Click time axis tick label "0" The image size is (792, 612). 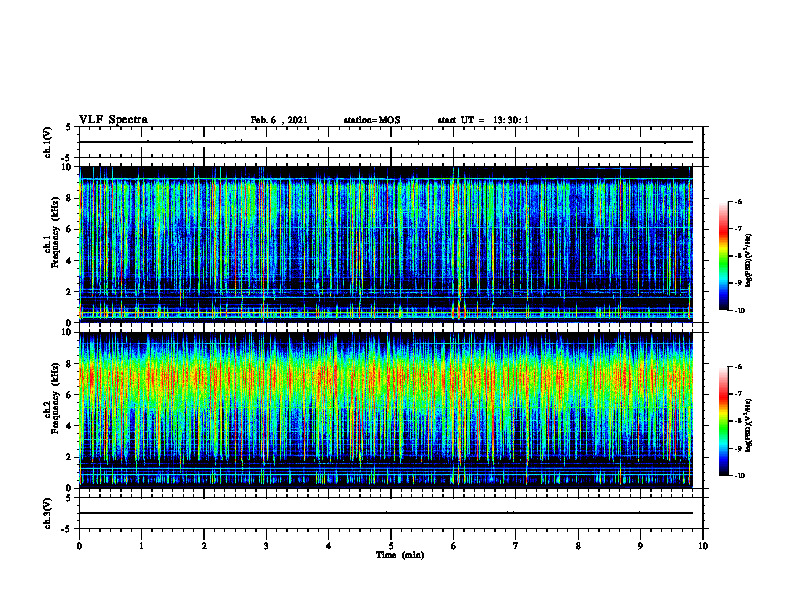click(x=79, y=546)
